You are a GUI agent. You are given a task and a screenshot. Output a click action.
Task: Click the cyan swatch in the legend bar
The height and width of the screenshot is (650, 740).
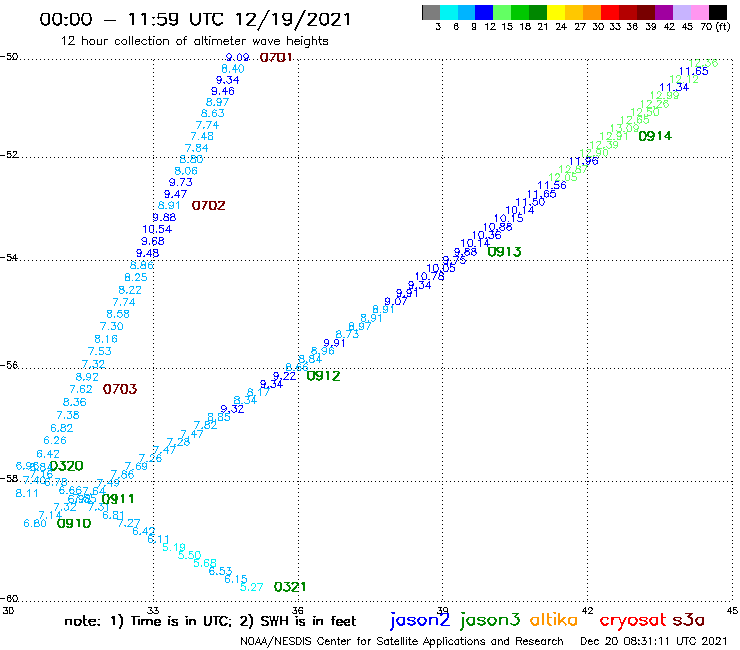pyautogui.click(x=449, y=12)
